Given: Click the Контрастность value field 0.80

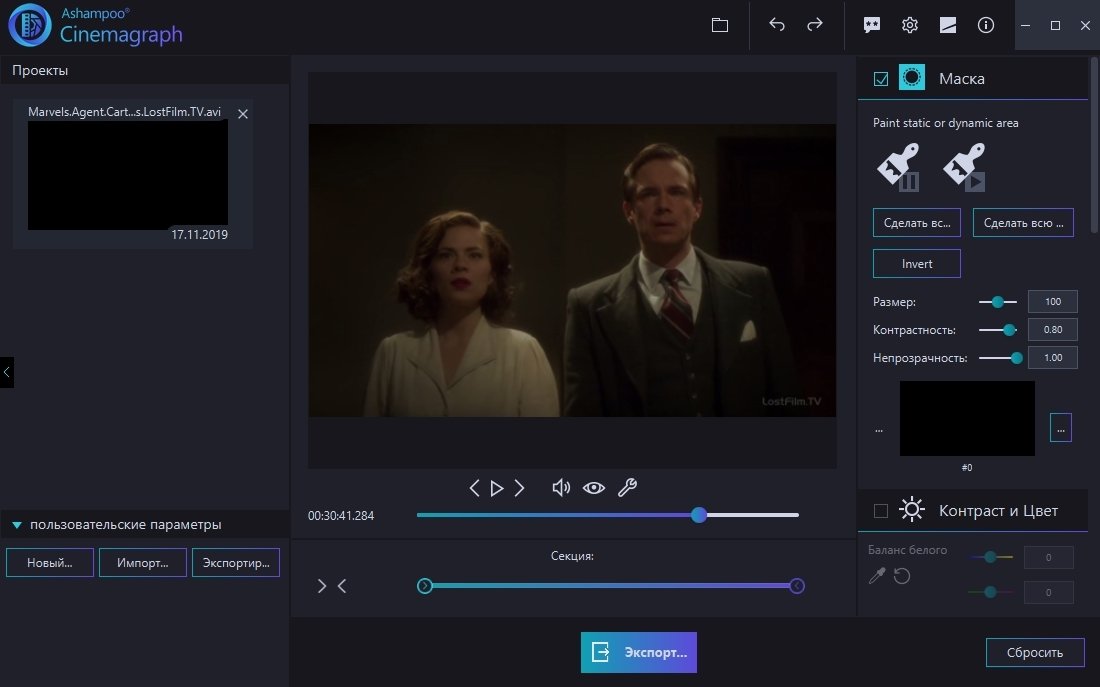Looking at the screenshot, I should coord(1052,330).
